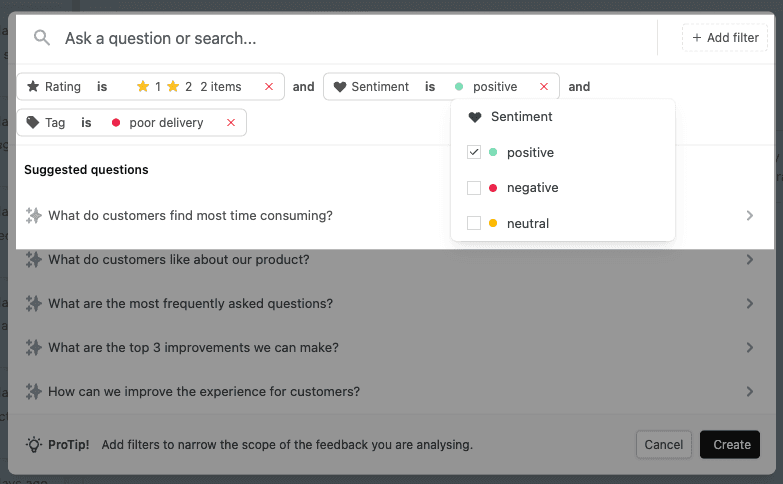Click sparkle icon beside frequently asked questions

click(34, 304)
